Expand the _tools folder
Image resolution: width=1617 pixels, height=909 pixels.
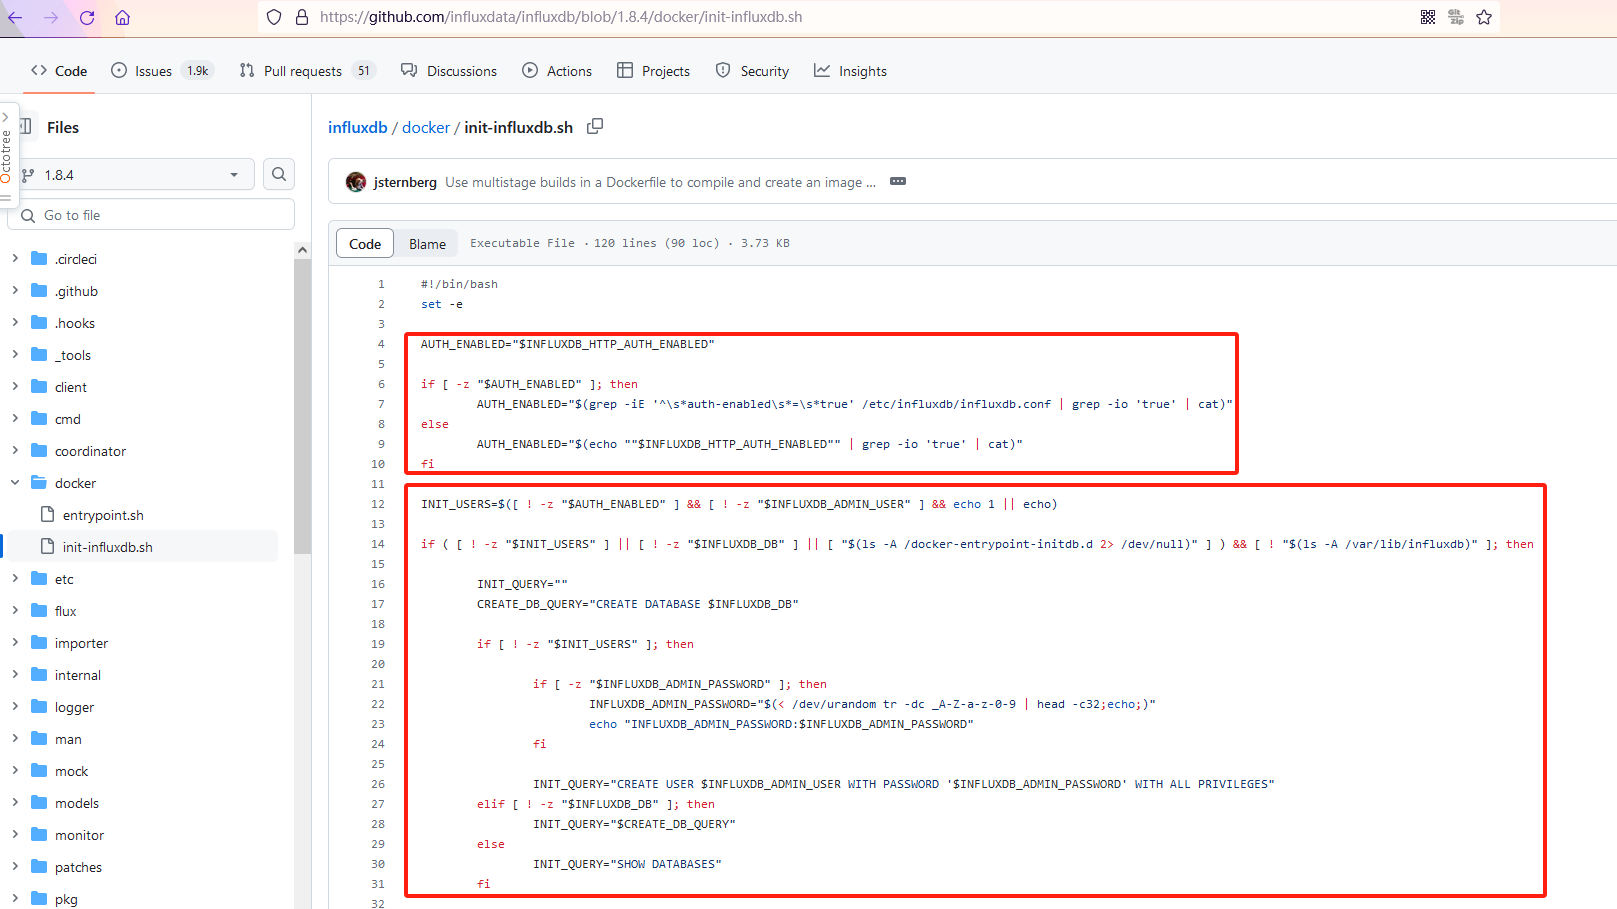(15, 354)
